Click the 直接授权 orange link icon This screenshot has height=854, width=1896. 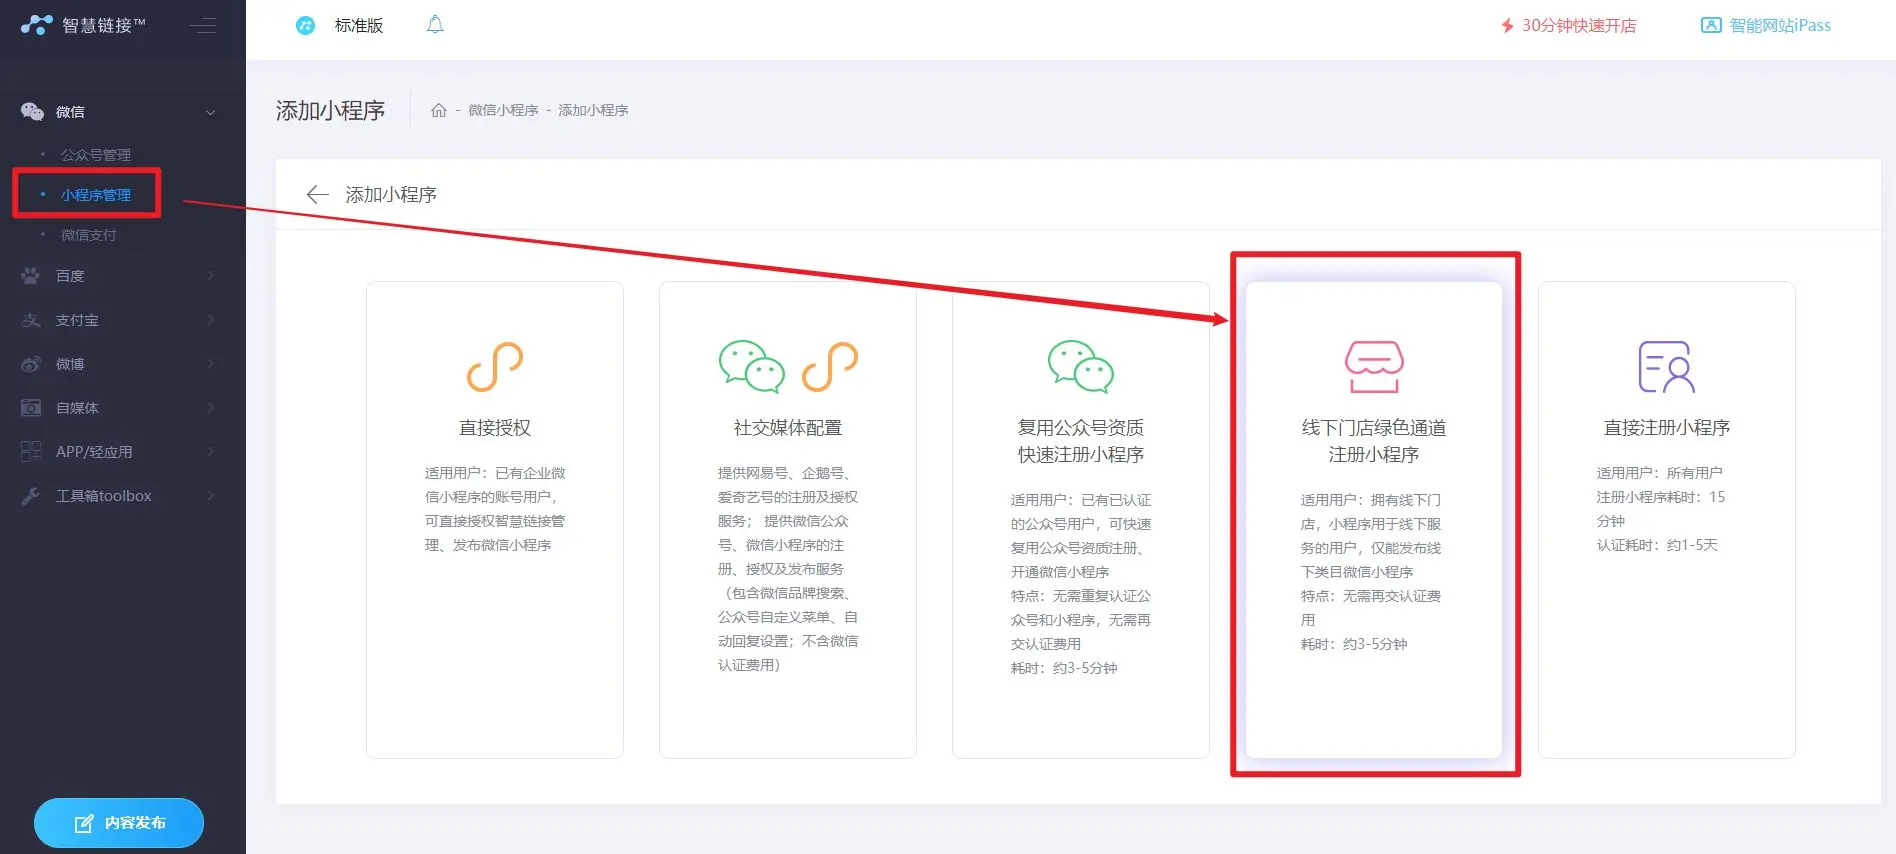[495, 366]
